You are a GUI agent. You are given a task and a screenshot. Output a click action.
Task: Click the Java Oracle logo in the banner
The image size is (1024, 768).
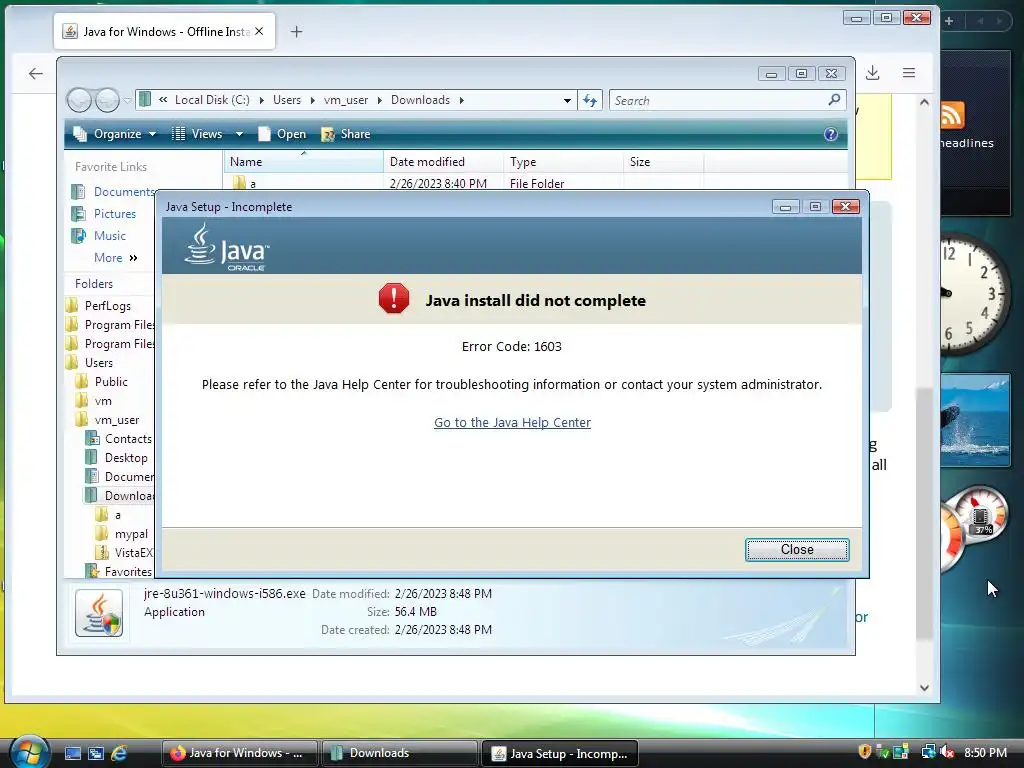click(x=227, y=248)
